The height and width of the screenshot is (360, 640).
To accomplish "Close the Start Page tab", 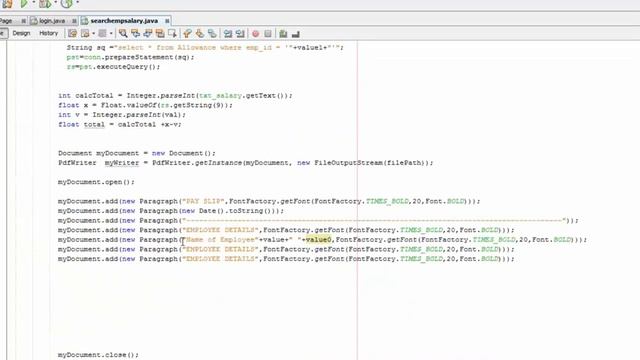I will point(24,21).
